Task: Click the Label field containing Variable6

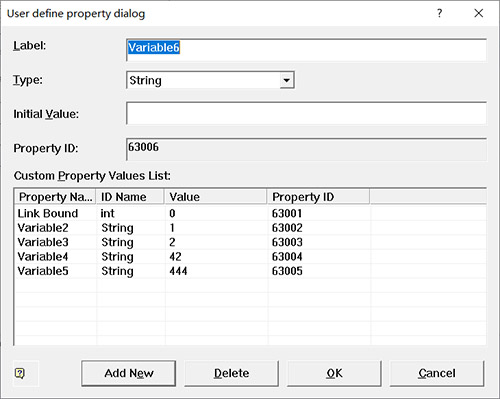Action: [306, 50]
